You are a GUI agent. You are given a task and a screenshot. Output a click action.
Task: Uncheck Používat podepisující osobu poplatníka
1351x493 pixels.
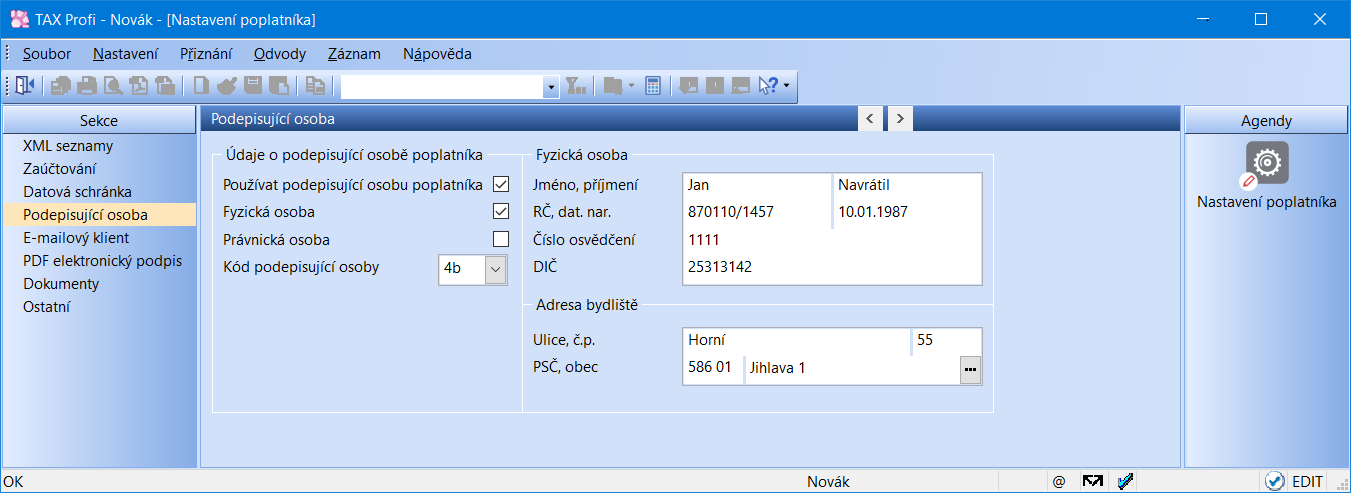pos(501,184)
